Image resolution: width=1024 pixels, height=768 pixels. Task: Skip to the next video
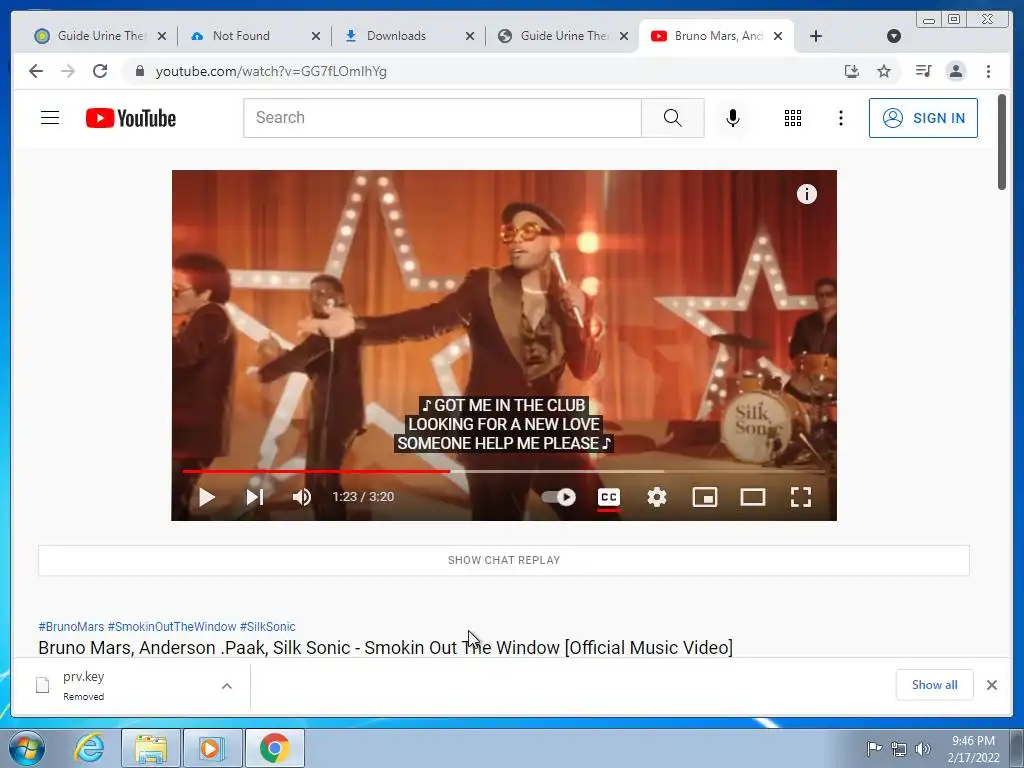(255, 497)
